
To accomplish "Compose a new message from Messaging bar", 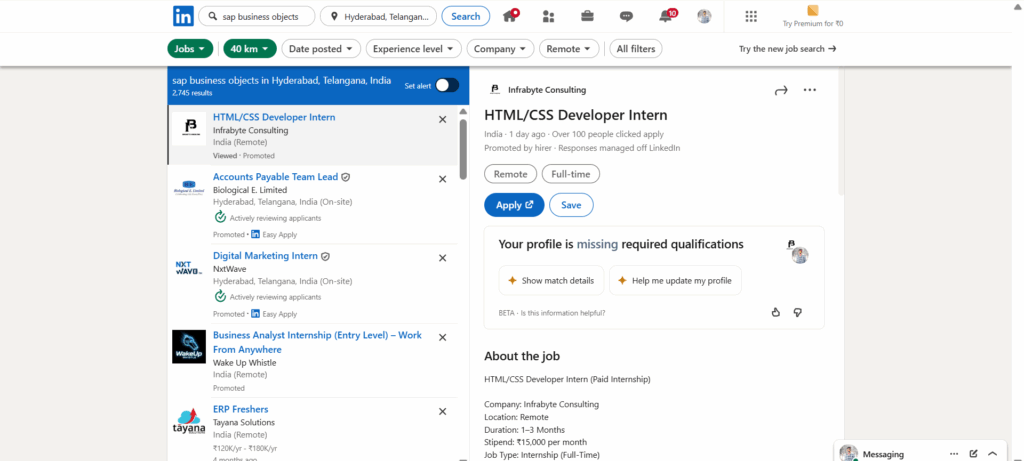I will click(x=974, y=454).
